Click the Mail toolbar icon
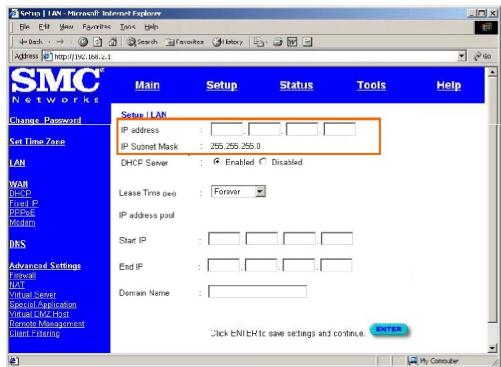 pos(259,42)
